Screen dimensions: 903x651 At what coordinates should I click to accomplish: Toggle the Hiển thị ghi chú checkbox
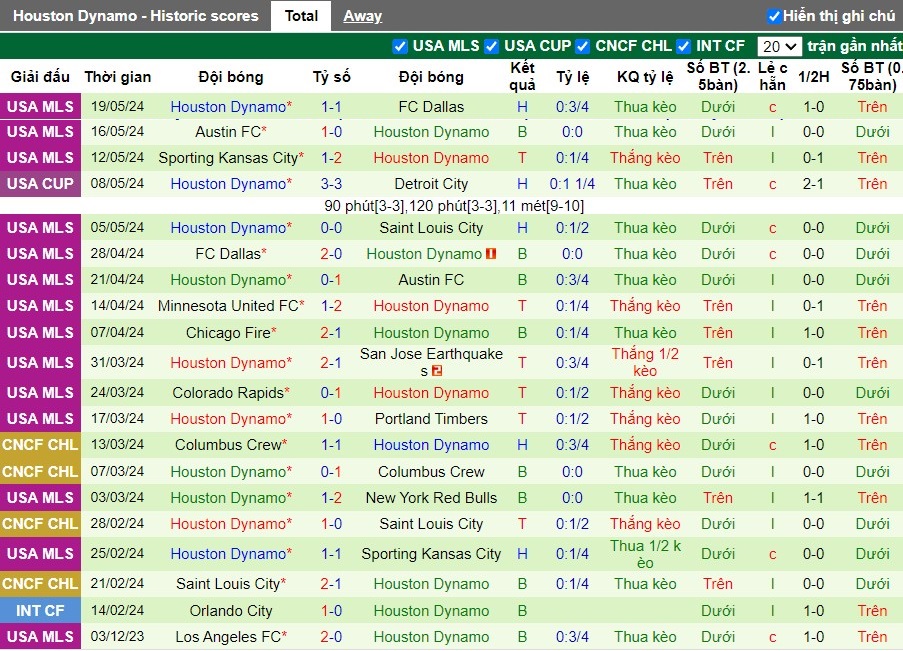(774, 16)
